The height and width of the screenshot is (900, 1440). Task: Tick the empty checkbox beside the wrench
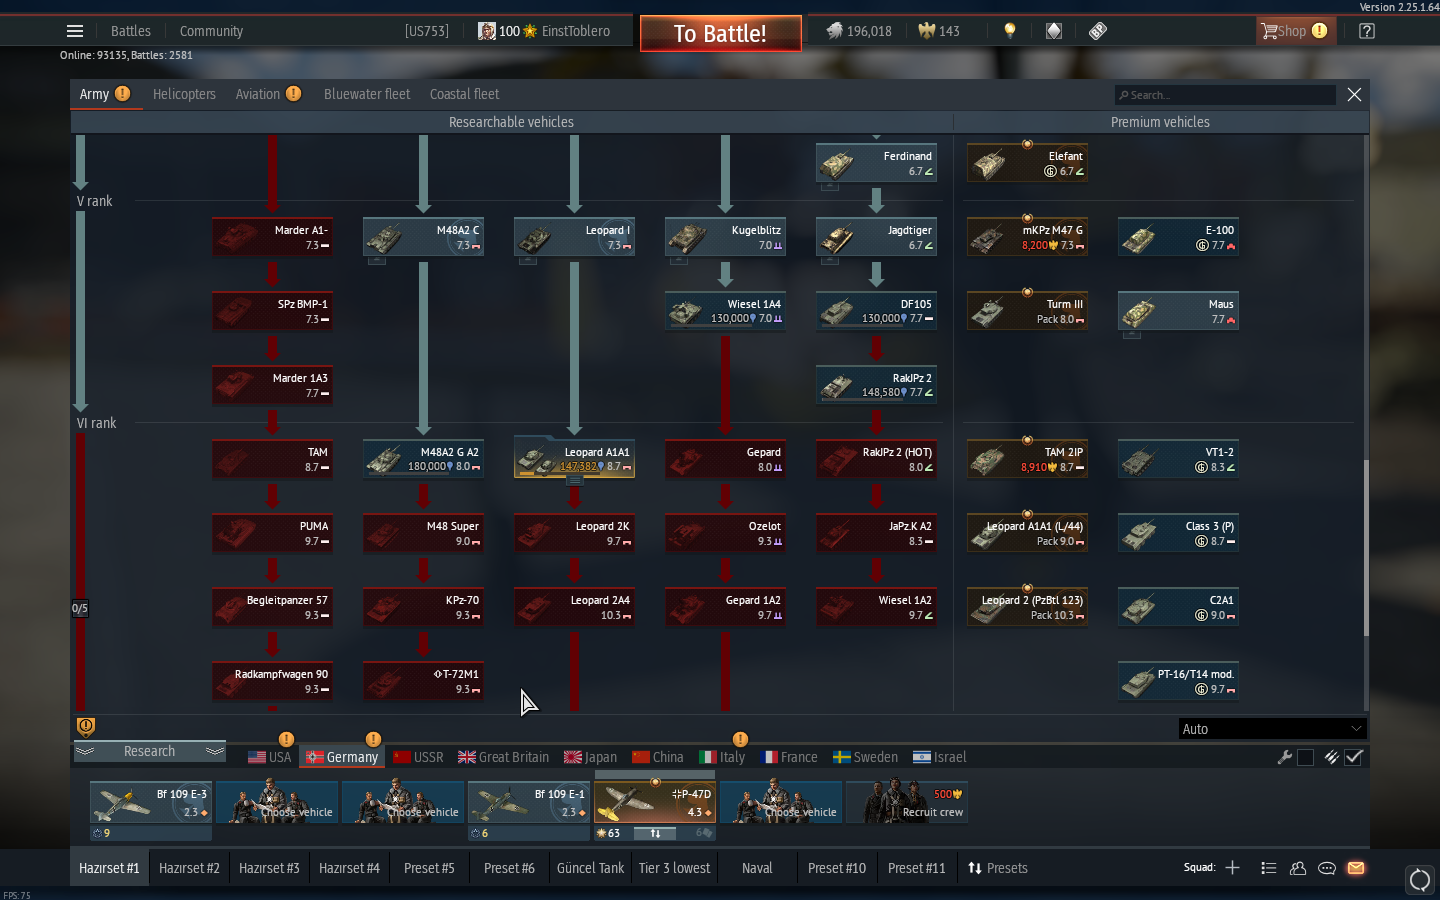(1305, 757)
